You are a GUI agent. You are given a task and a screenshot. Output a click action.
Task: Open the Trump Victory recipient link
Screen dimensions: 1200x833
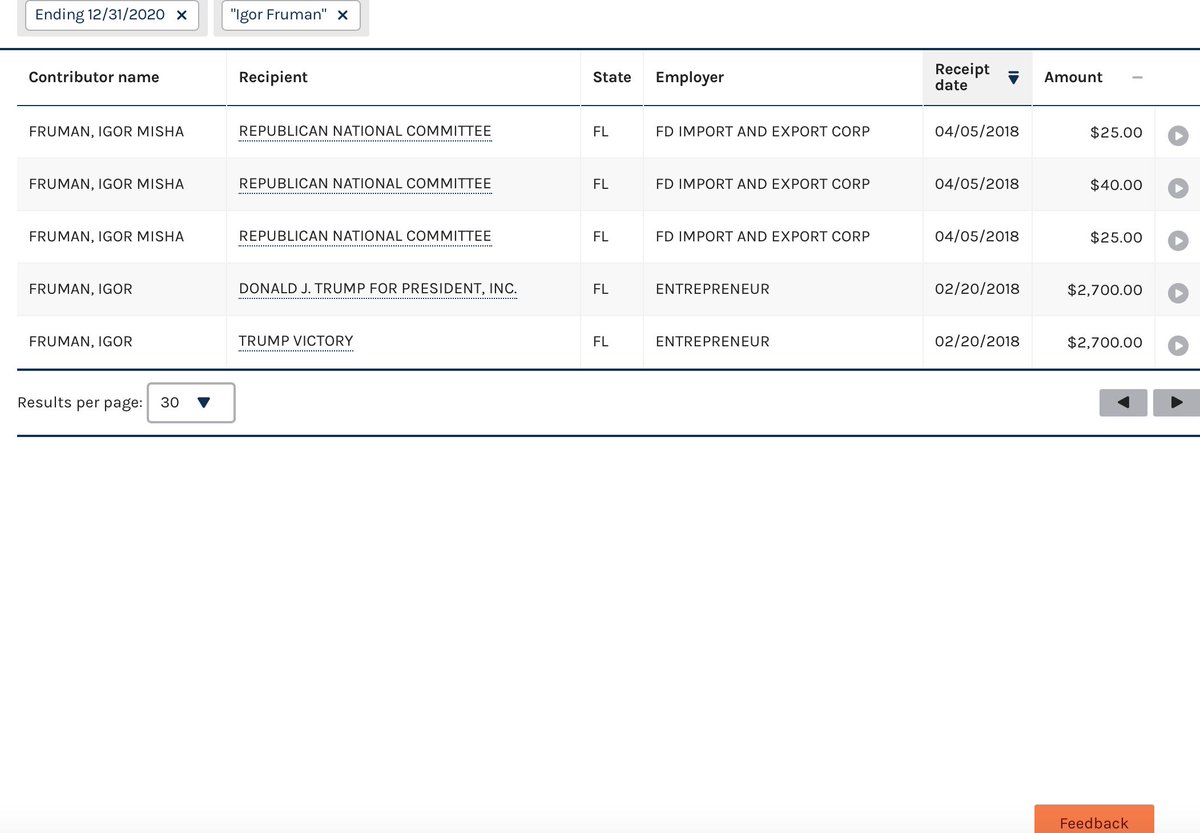[x=296, y=341]
